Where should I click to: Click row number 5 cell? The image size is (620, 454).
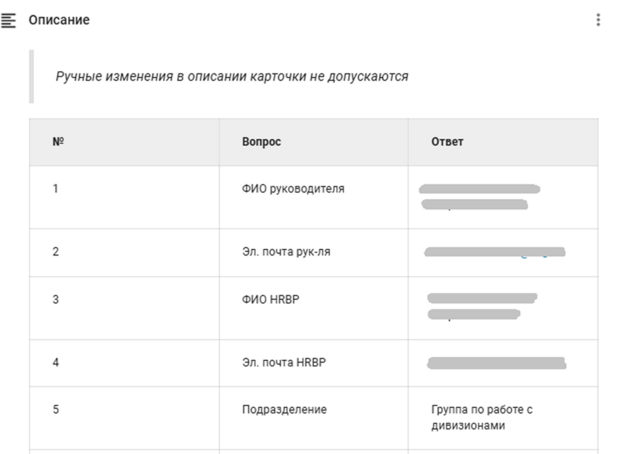(x=124, y=418)
